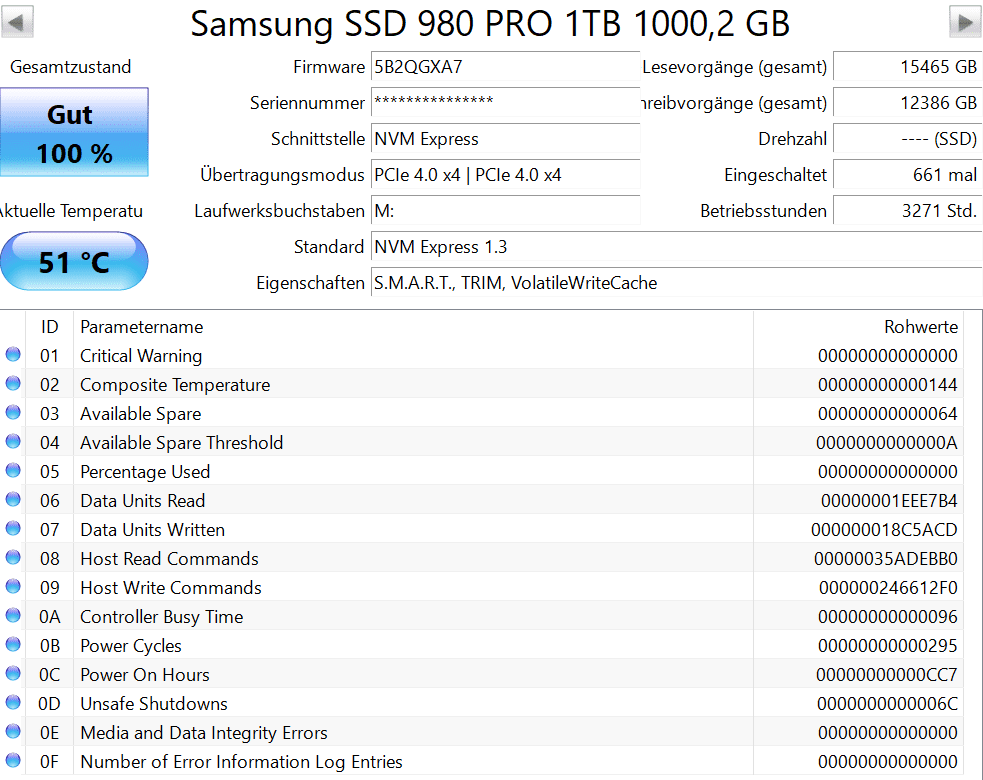
Task: Click raw value 0000000000006C
Action: point(887,704)
